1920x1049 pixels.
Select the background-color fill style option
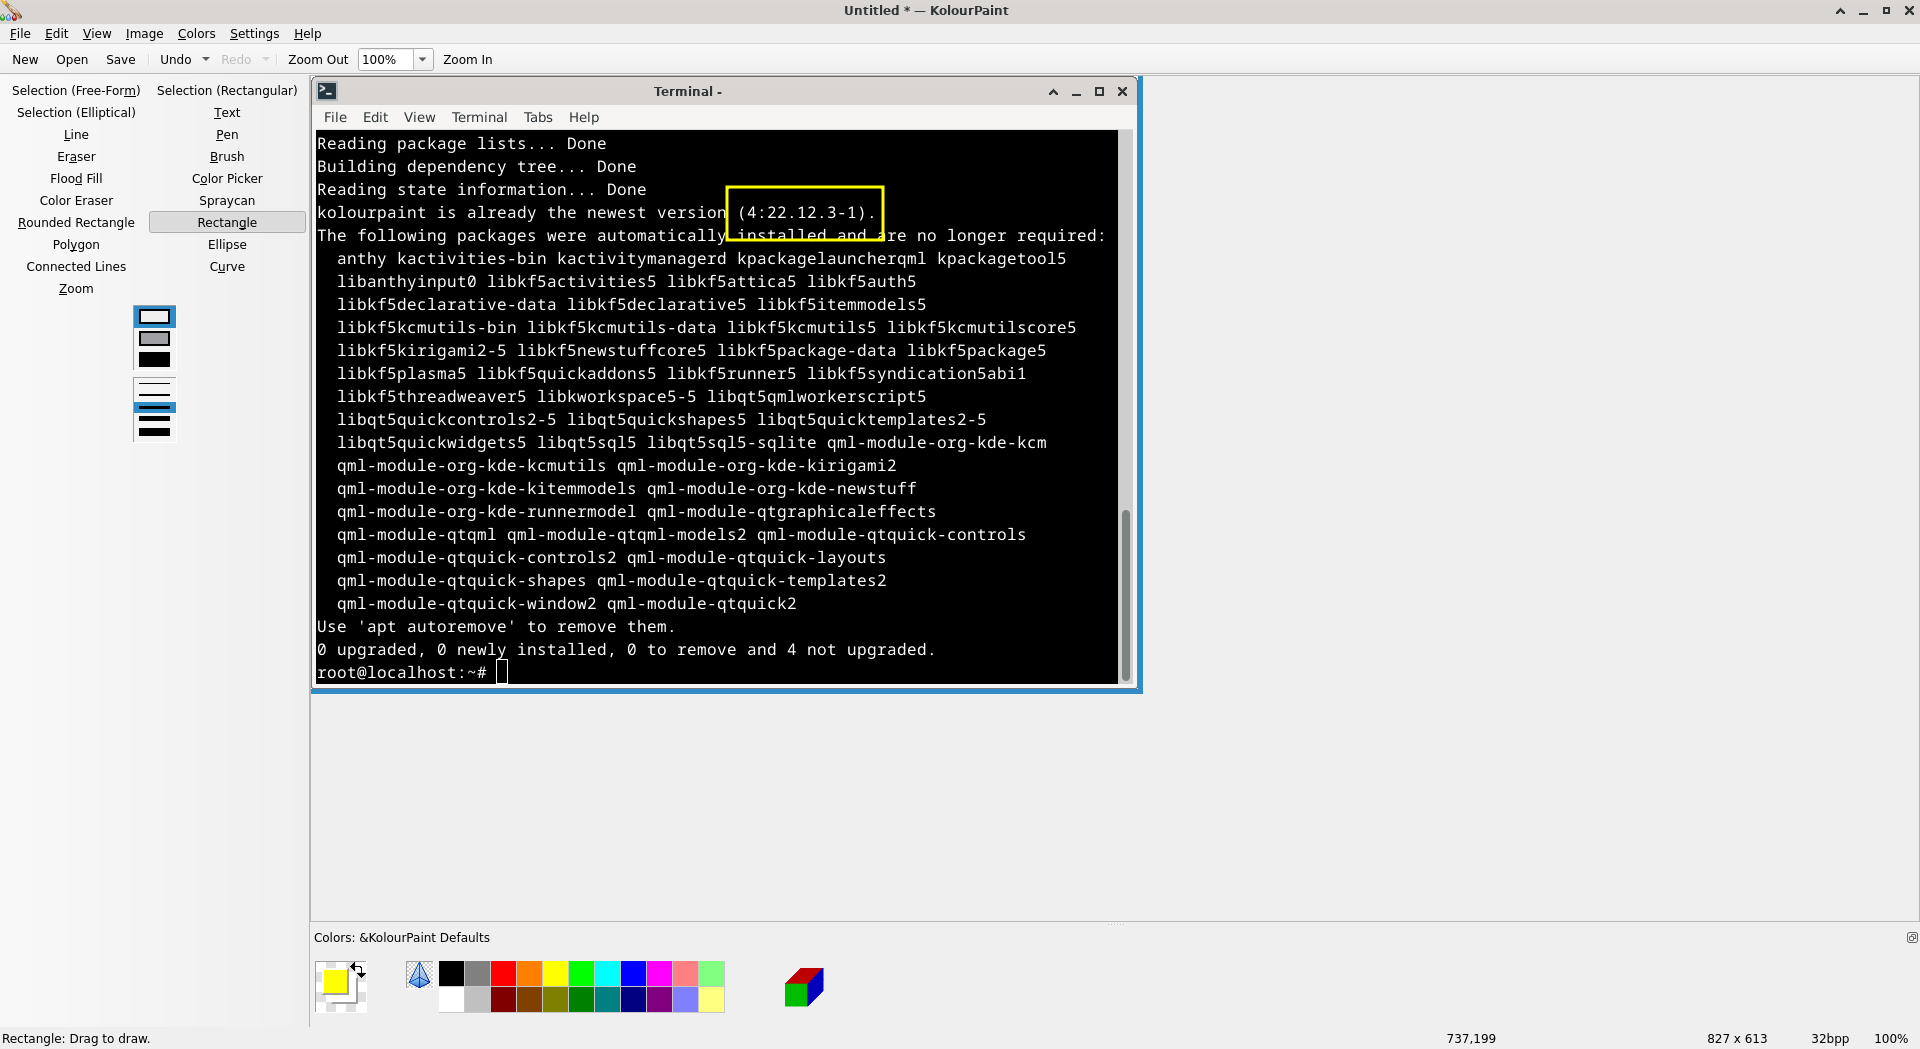154,338
